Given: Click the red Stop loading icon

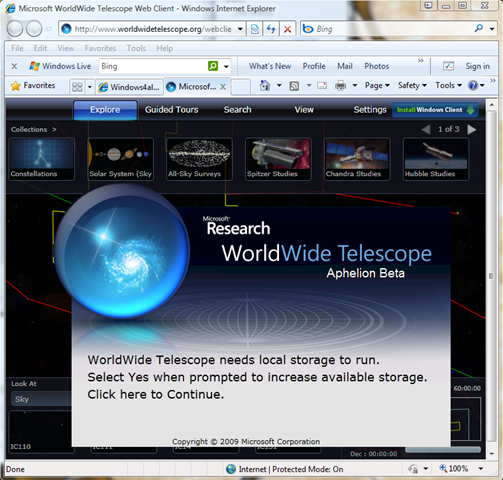Looking at the screenshot, I should (x=287, y=29).
